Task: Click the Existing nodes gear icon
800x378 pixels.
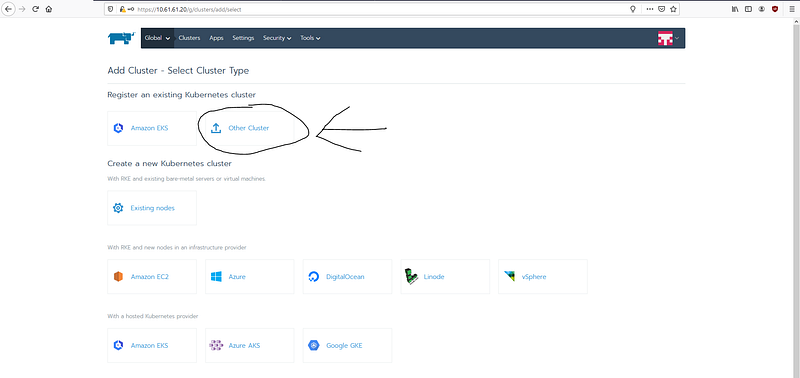Action: [x=118, y=208]
